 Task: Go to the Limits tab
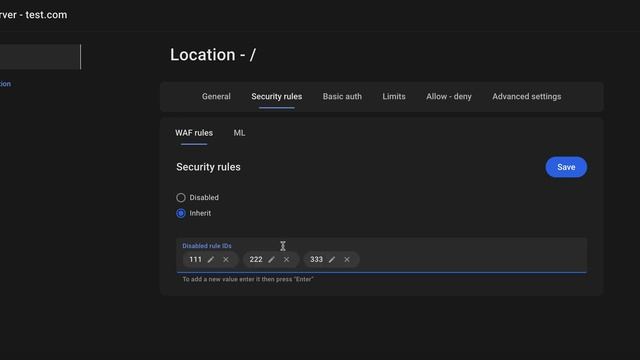tap(394, 97)
